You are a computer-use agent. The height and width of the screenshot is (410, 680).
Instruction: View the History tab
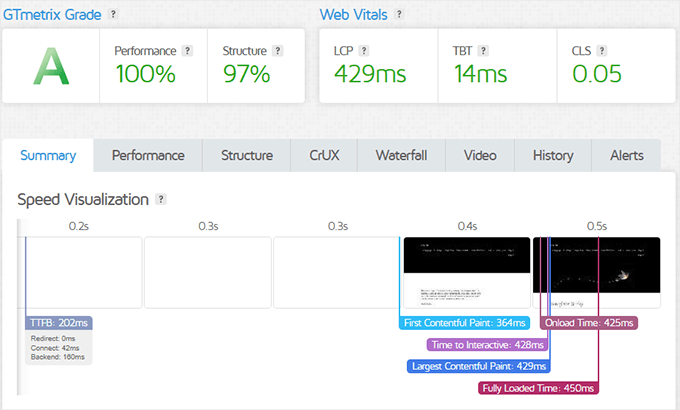point(553,156)
